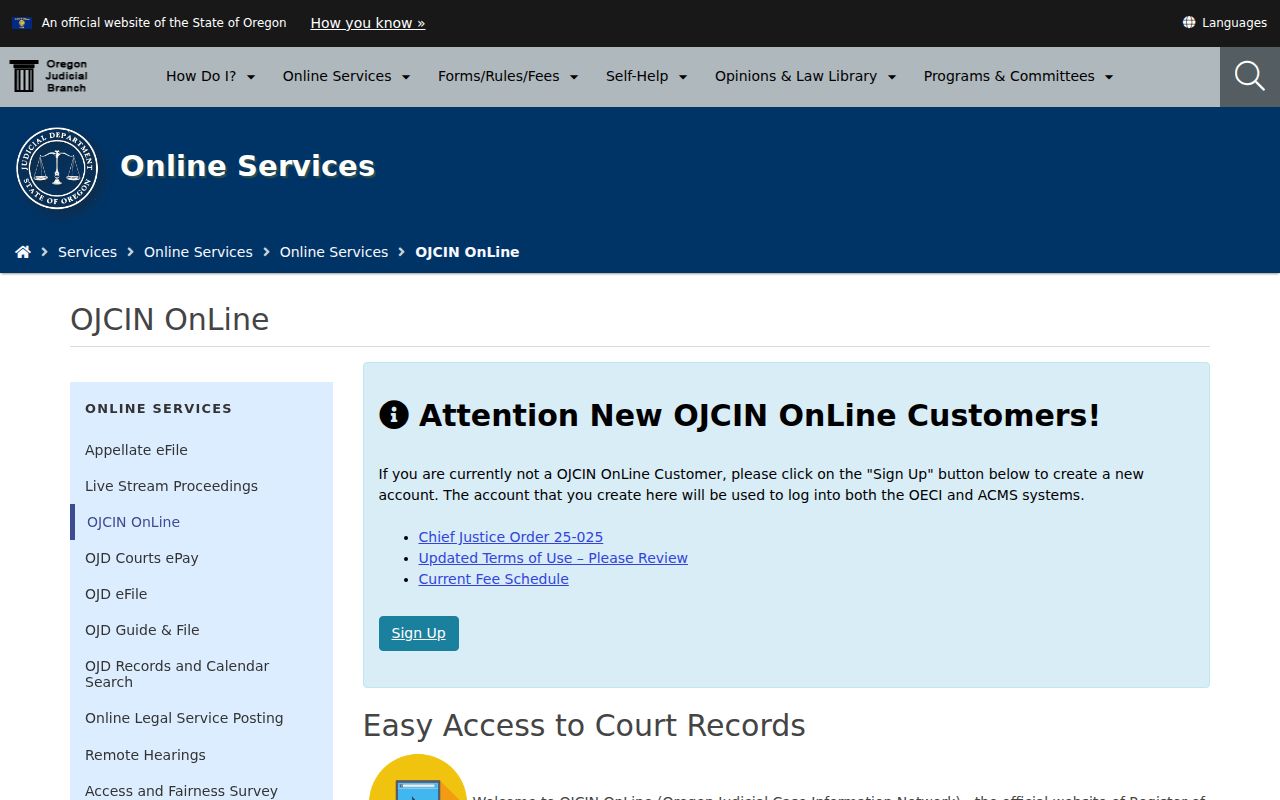Viewport: 1280px width, 800px height.
Task: Click the Oregon state flag icon
Action: point(22,22)
